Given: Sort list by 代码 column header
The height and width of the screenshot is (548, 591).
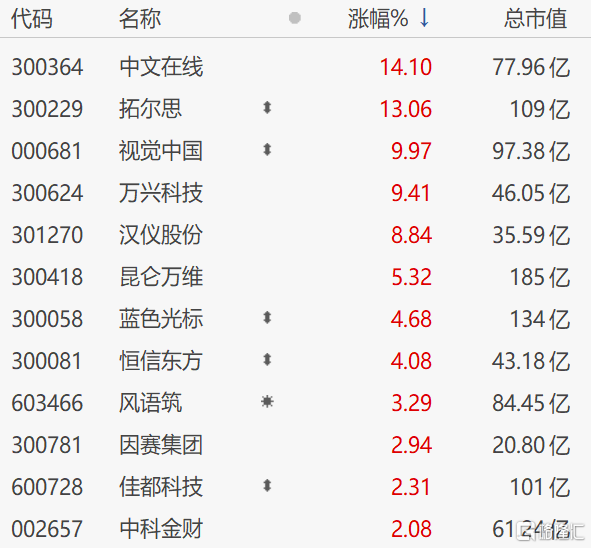Looking at the screenshot, I should [x=32, y=18].
